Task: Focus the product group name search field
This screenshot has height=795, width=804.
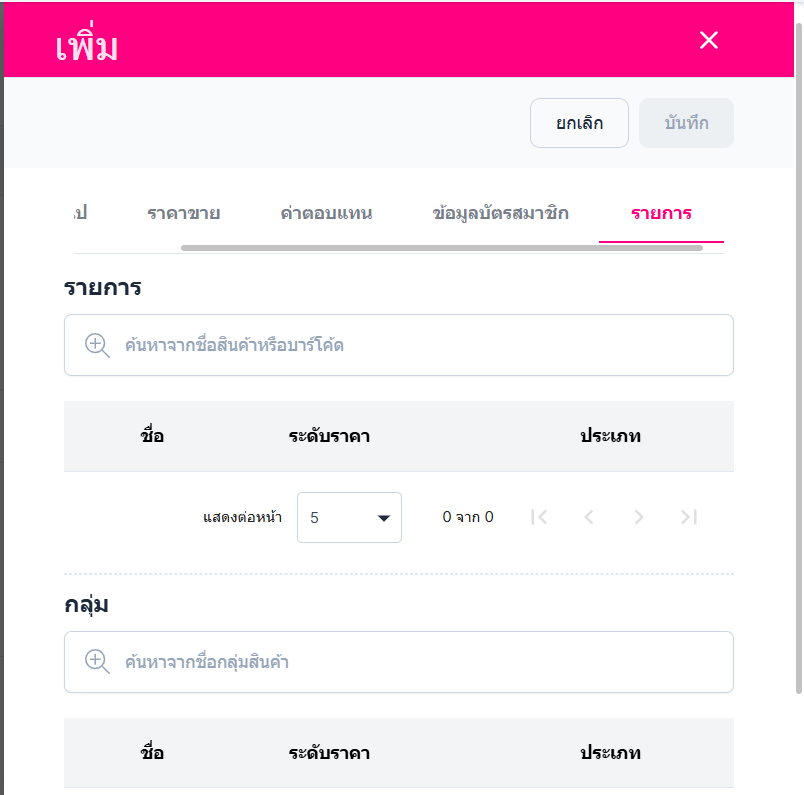Action: [420, 661]
